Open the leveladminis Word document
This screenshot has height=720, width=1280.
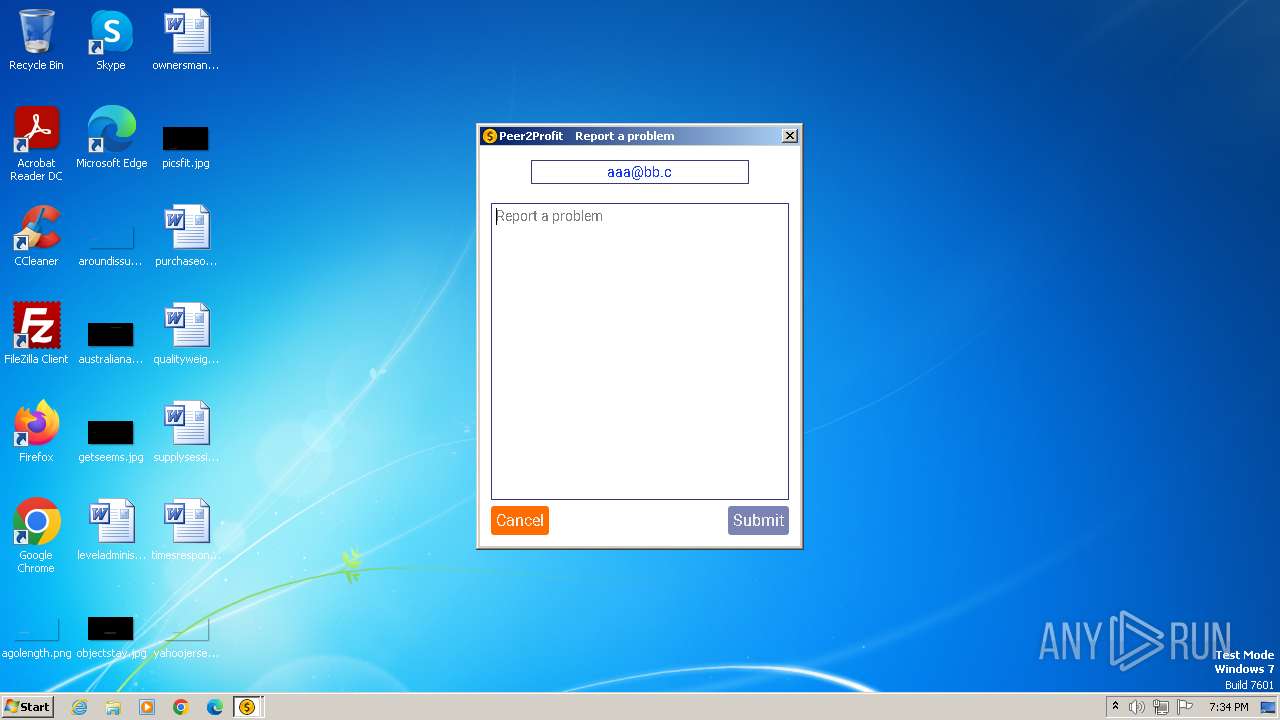coord(111,529)
